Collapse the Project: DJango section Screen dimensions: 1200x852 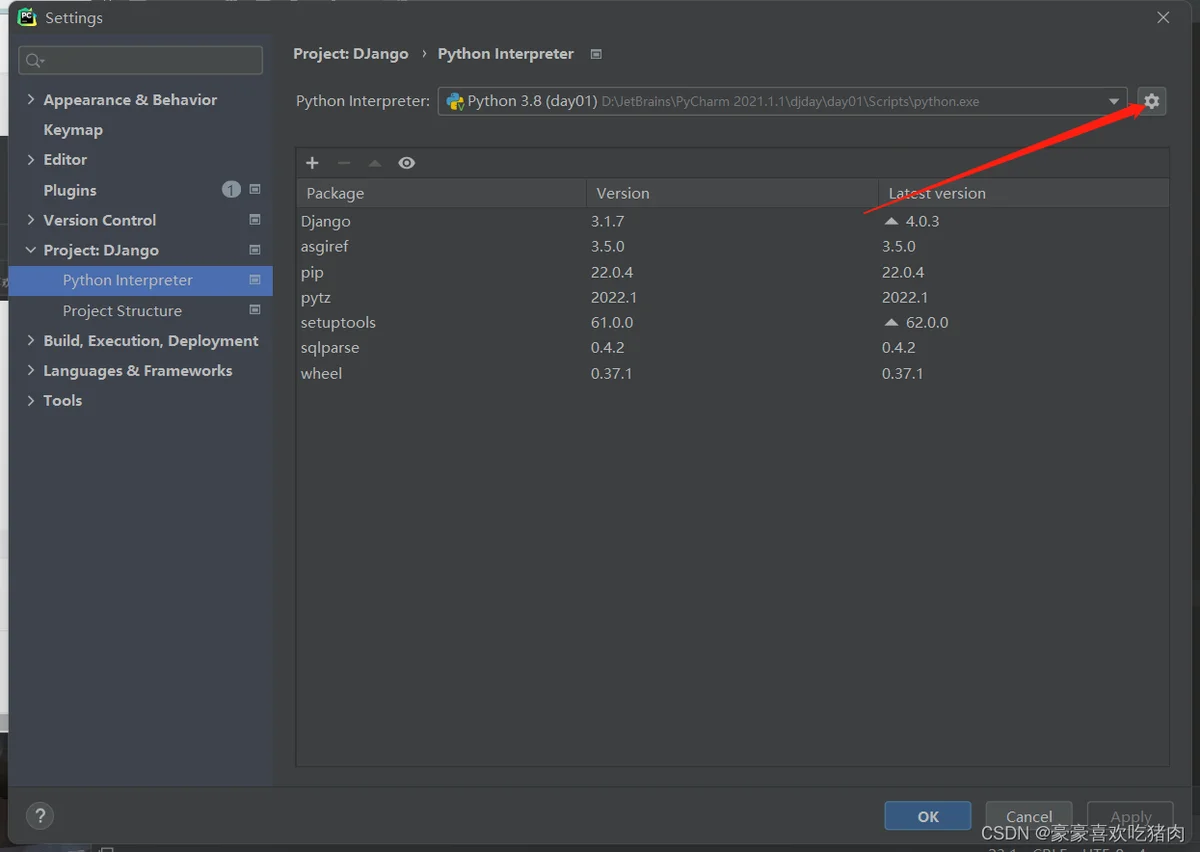[31, 250]
